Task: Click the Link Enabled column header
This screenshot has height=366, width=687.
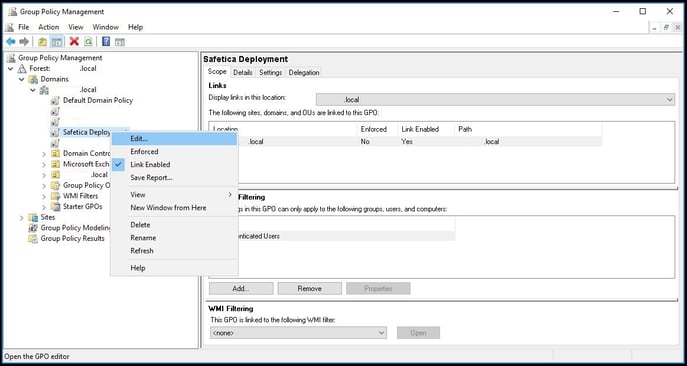Action: (426, 130)
